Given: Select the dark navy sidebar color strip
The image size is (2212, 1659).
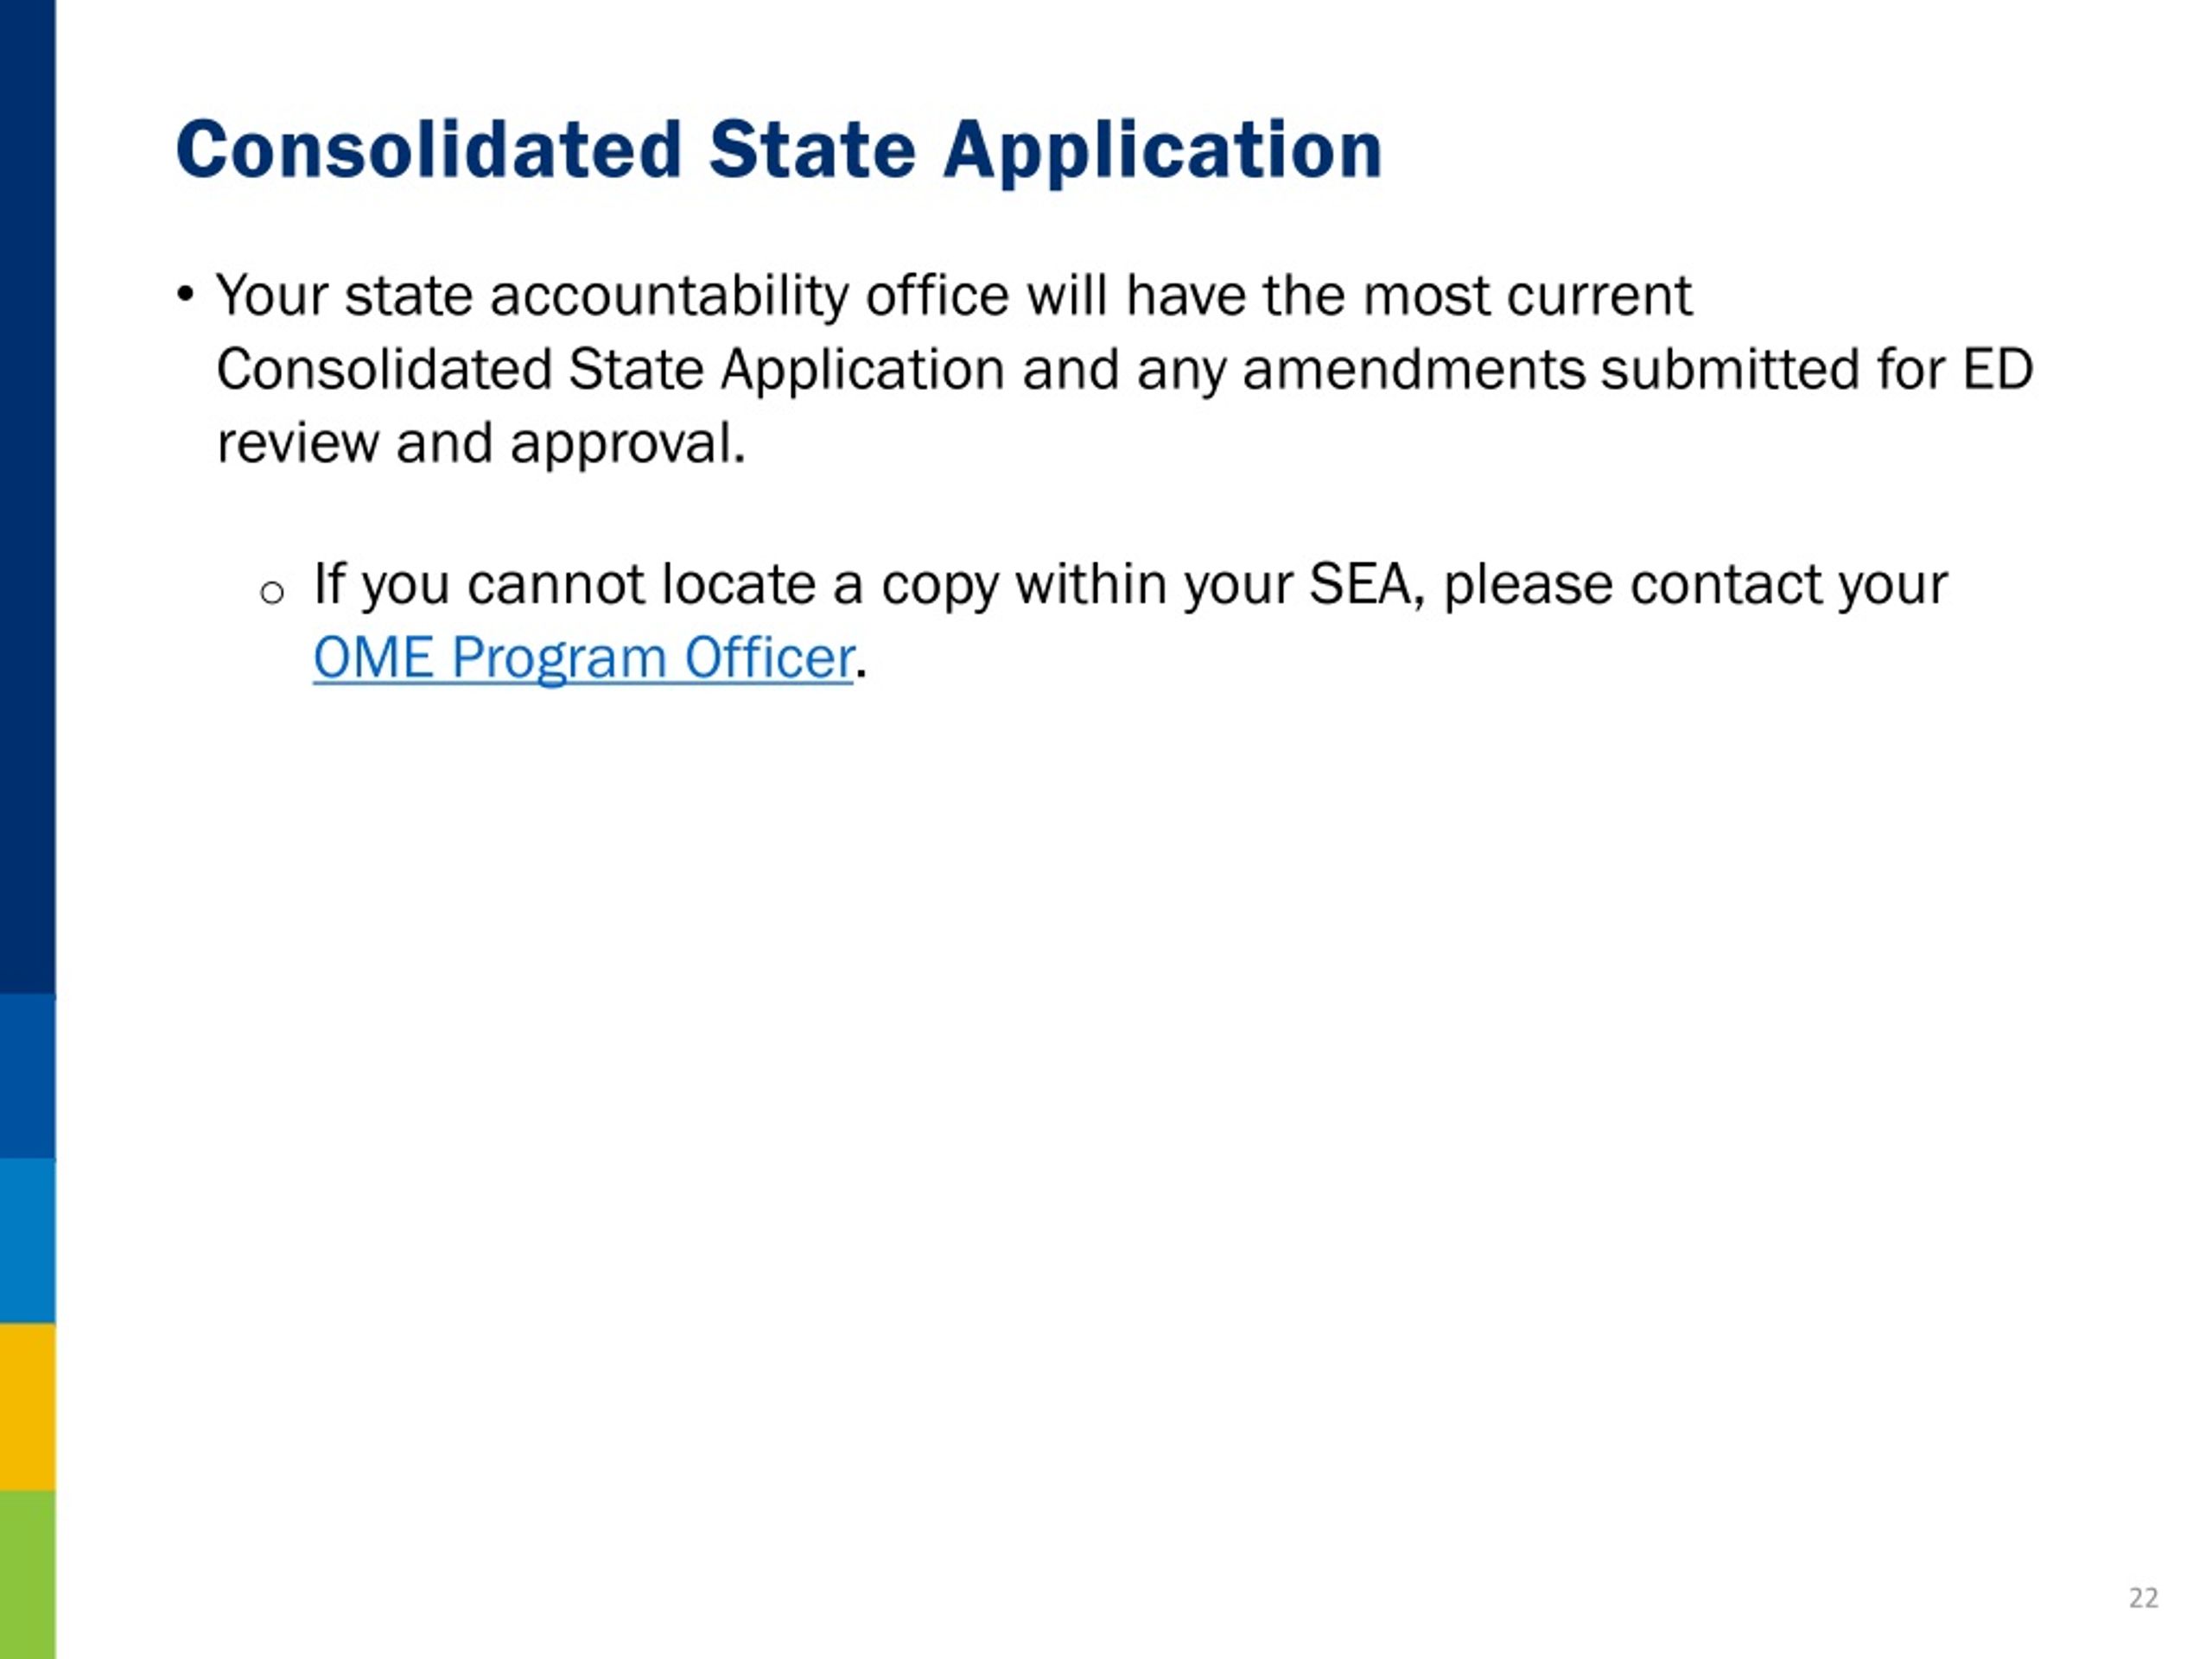Looking at the screenshot, I should 28,497.
